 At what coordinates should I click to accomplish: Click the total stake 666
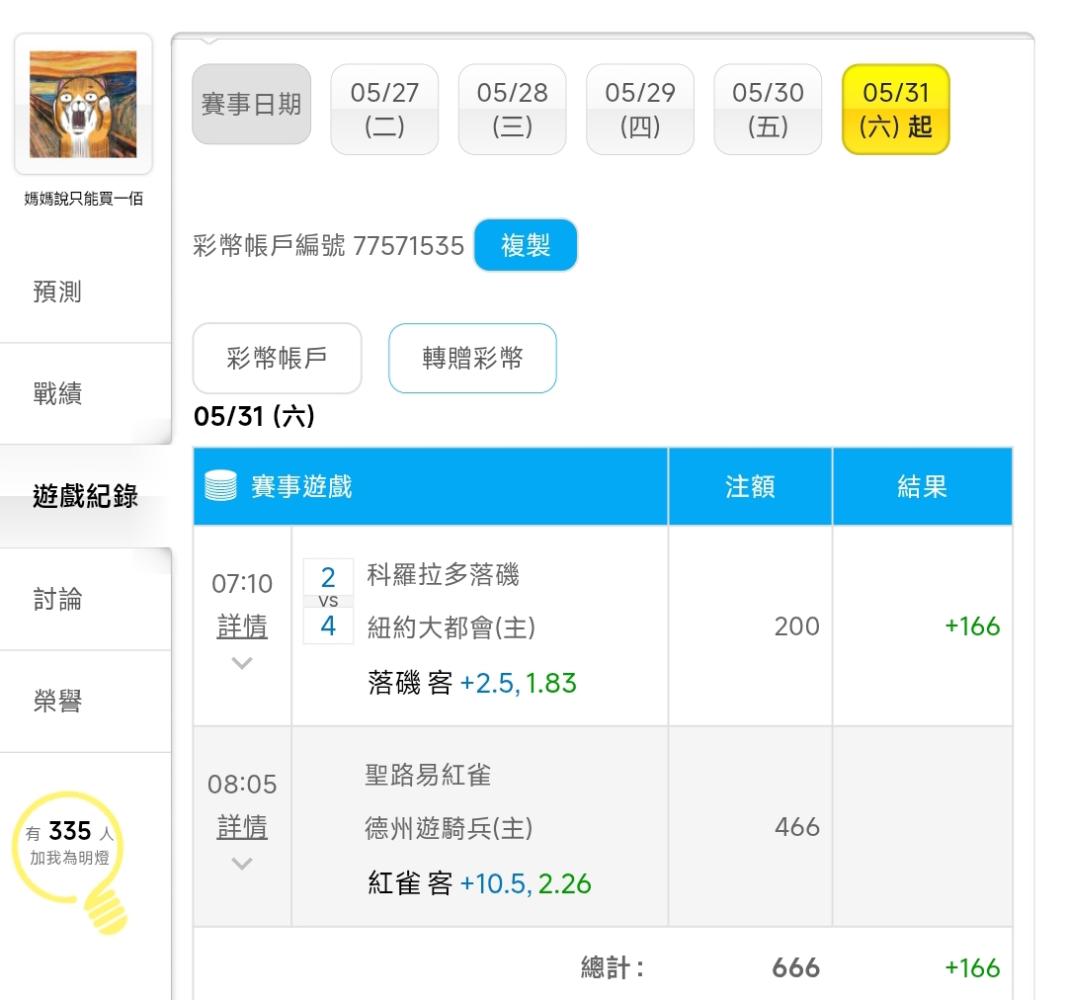[795, 967]
